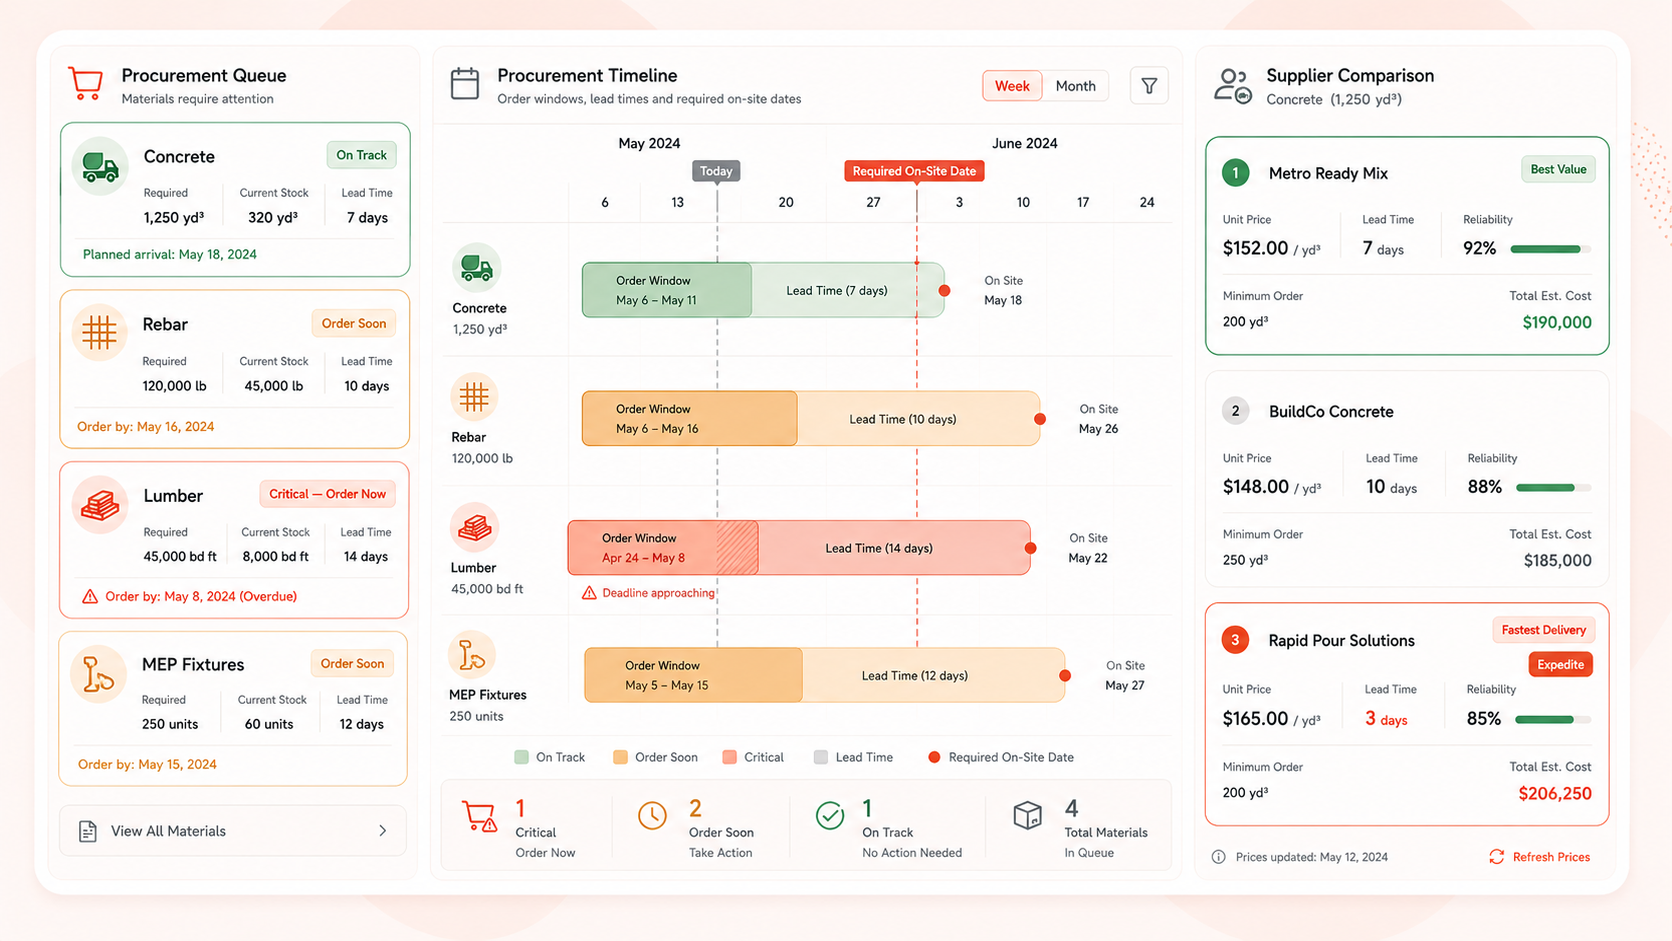Viewport: 1672px width, 941px height.
Task: Click the MEP Lead Time (12 days) bar
Action: (x=933, y=675)
